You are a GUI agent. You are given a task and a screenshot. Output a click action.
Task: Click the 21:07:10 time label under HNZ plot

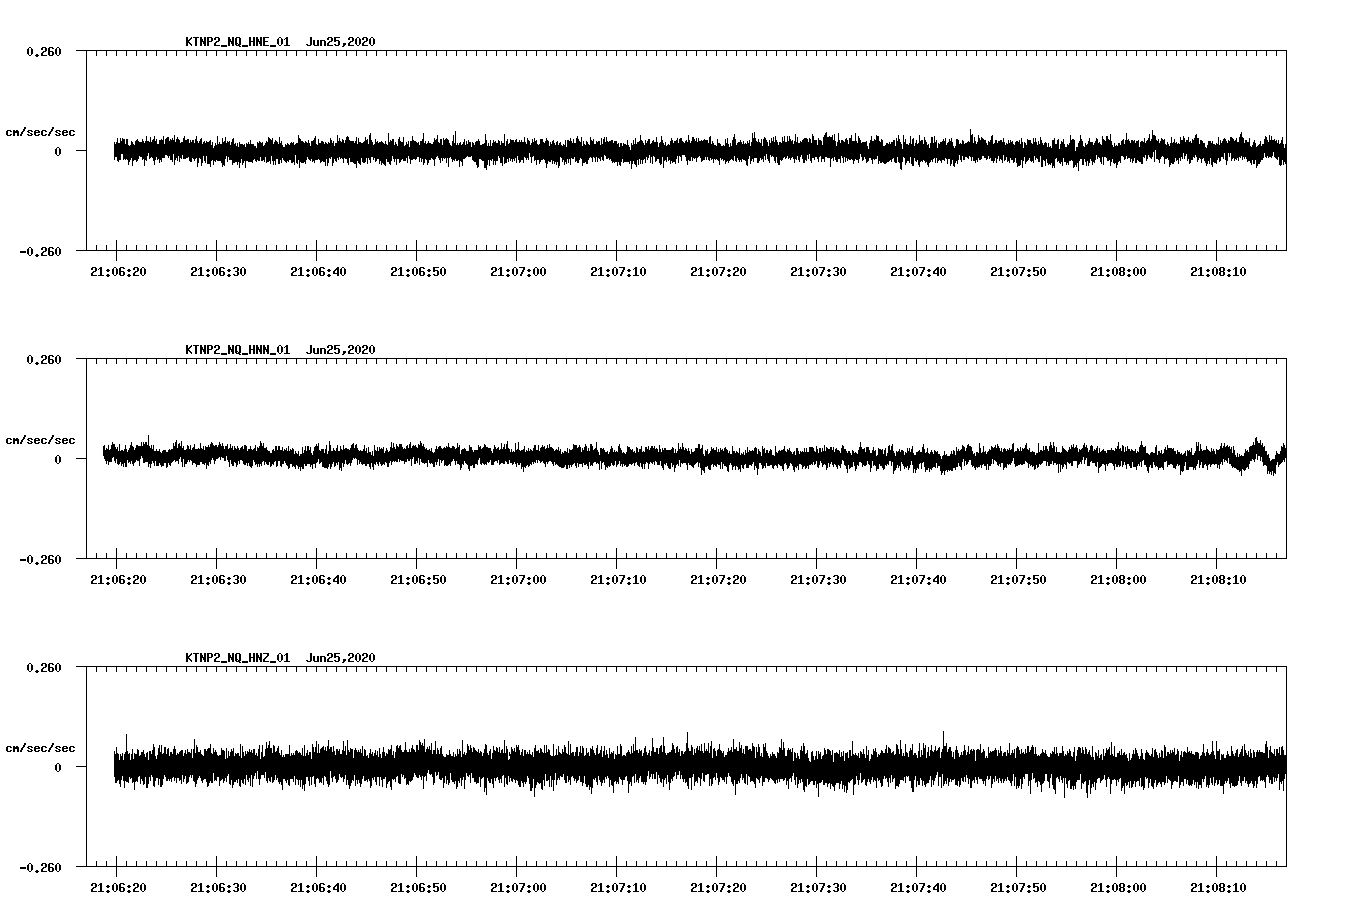[618, 888]
